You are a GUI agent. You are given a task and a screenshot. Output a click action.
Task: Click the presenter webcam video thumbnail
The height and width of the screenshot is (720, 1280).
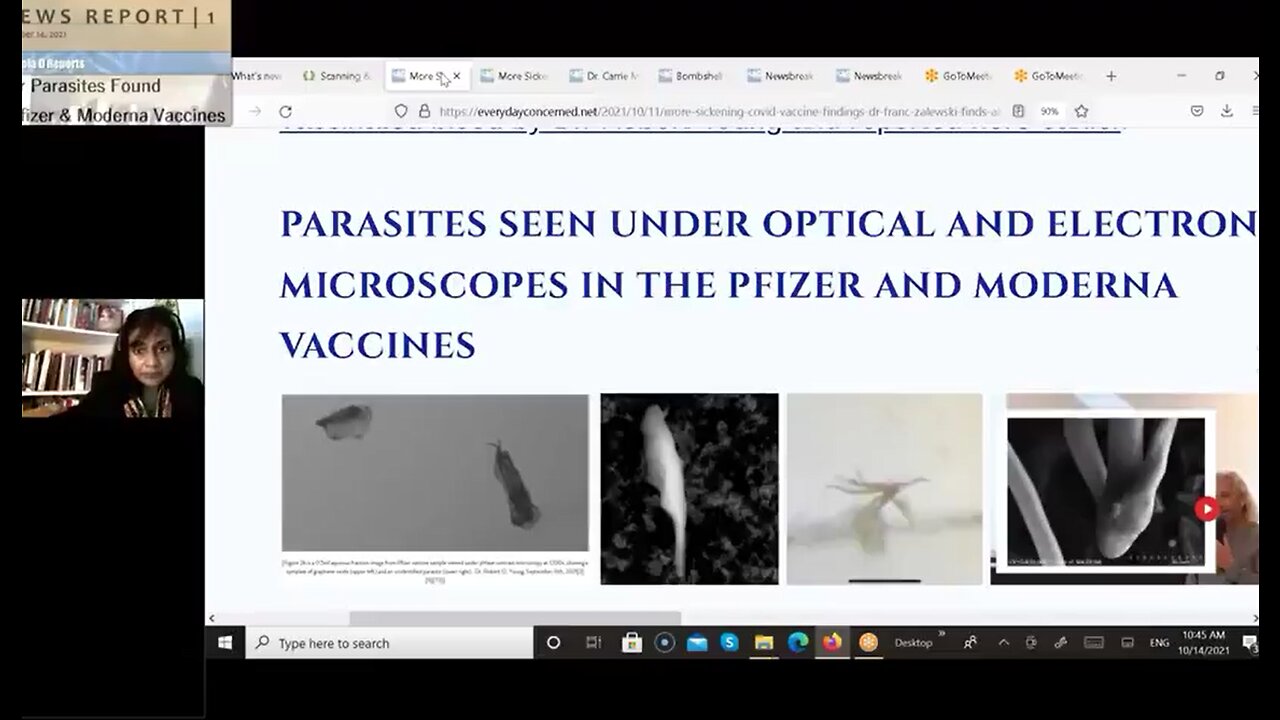tap(113, 358)
